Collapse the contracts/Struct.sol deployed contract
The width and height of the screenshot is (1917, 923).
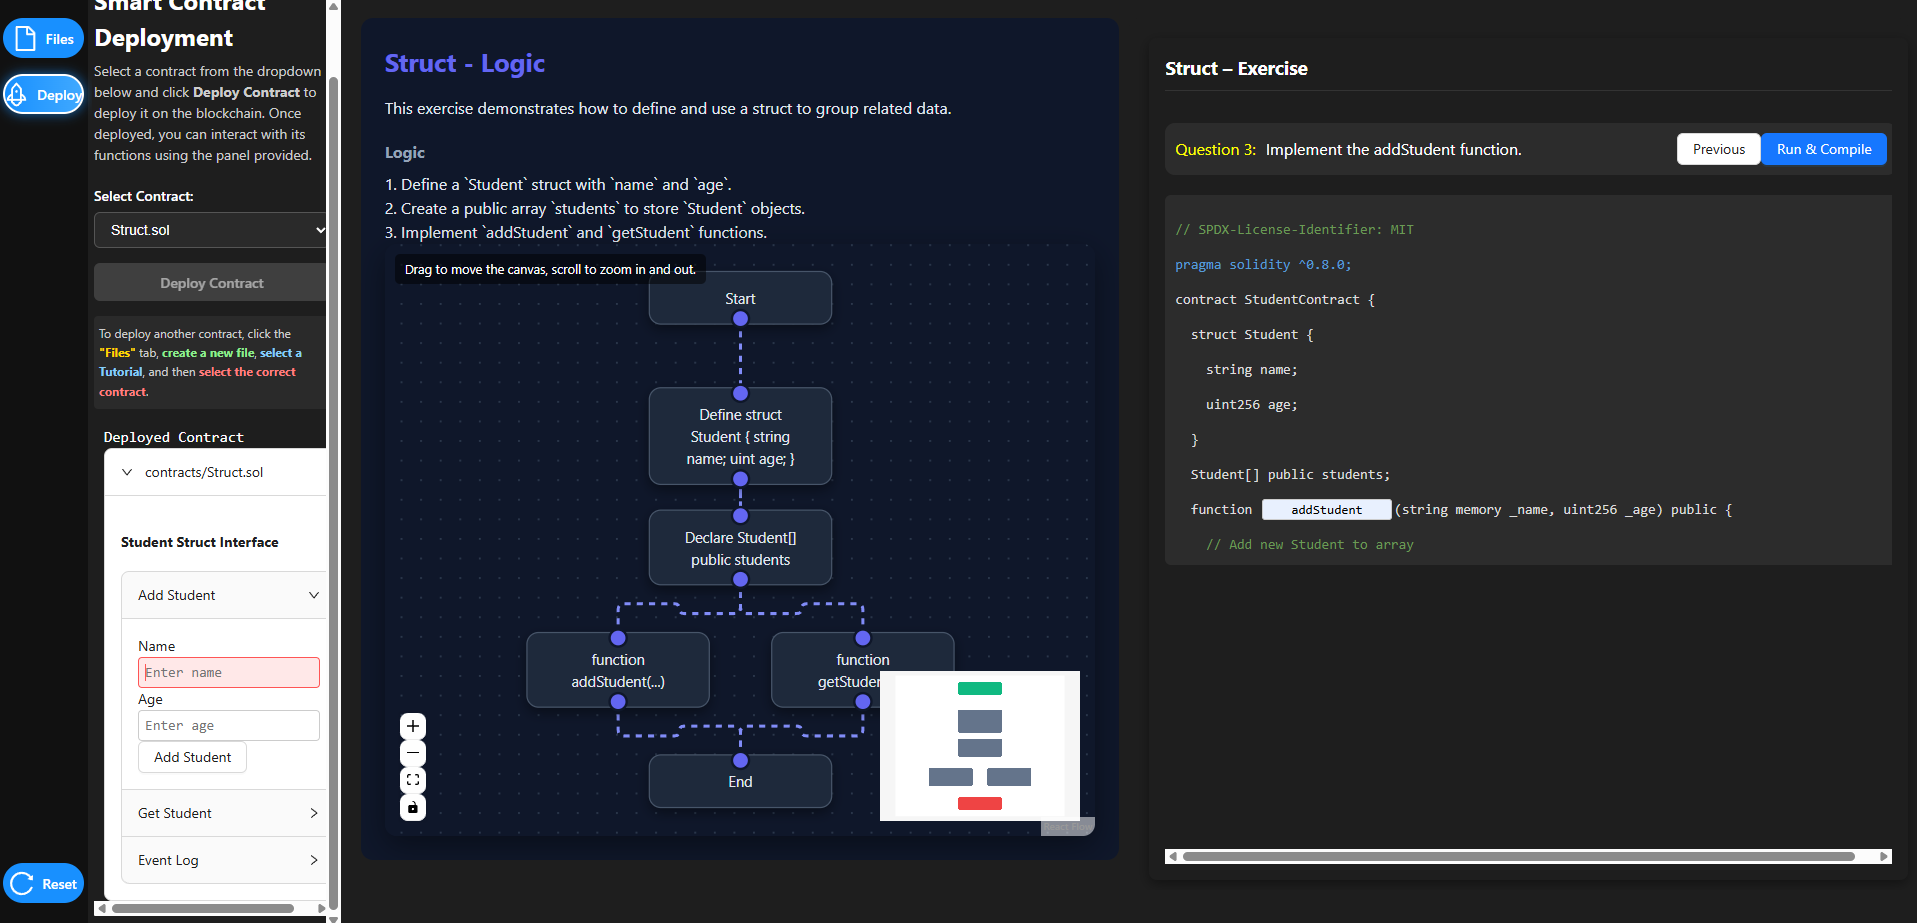pyautogui.click(x=127, y=472)
